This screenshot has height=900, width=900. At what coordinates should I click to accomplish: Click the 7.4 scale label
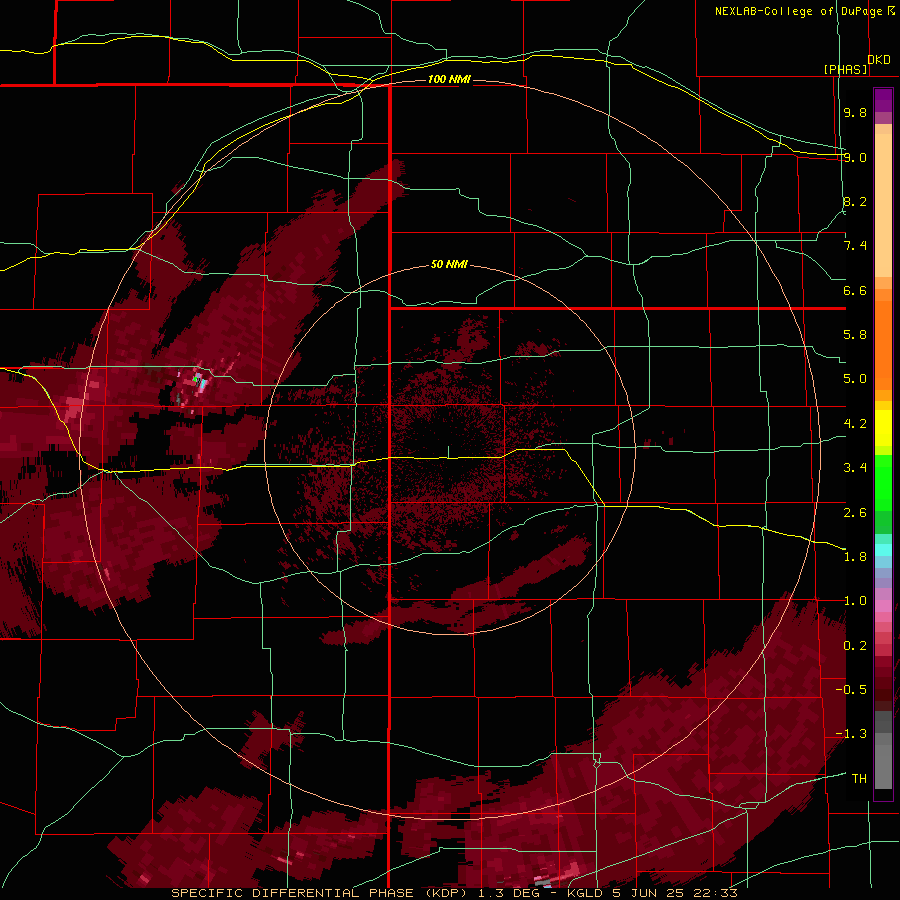(855, 246)
